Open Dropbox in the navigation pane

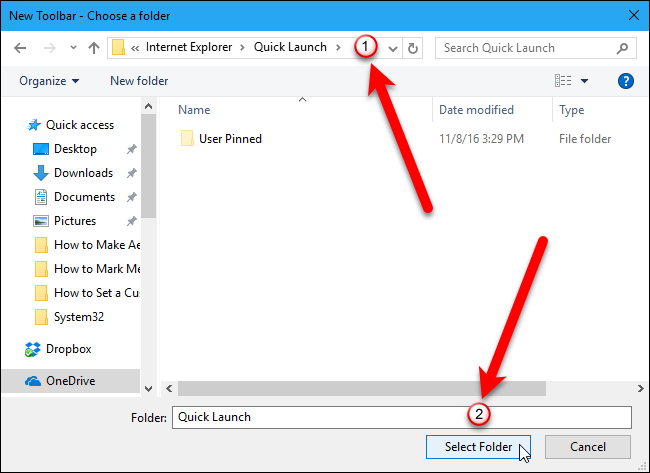pos(68,349)
